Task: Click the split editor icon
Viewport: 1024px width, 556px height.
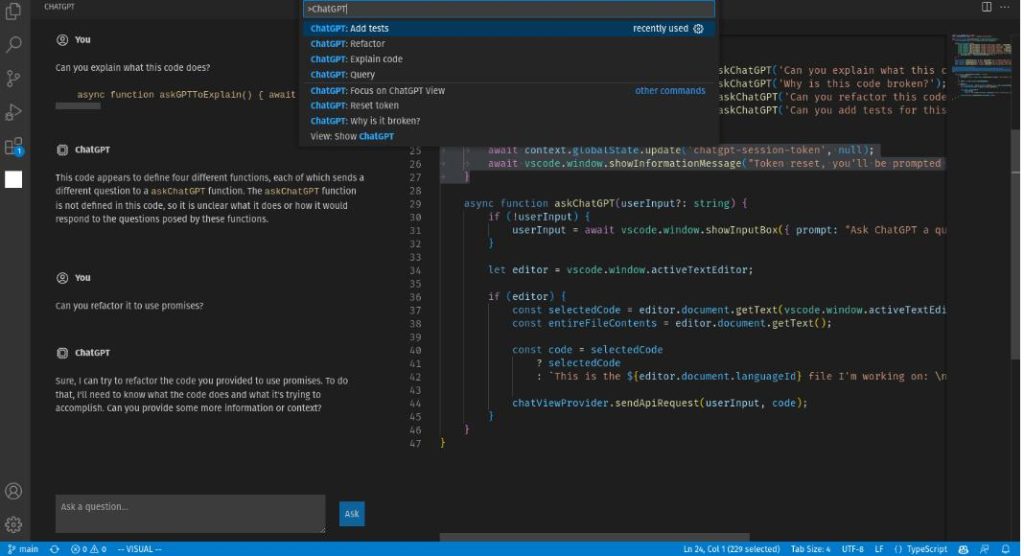Action: pos(986,7)
